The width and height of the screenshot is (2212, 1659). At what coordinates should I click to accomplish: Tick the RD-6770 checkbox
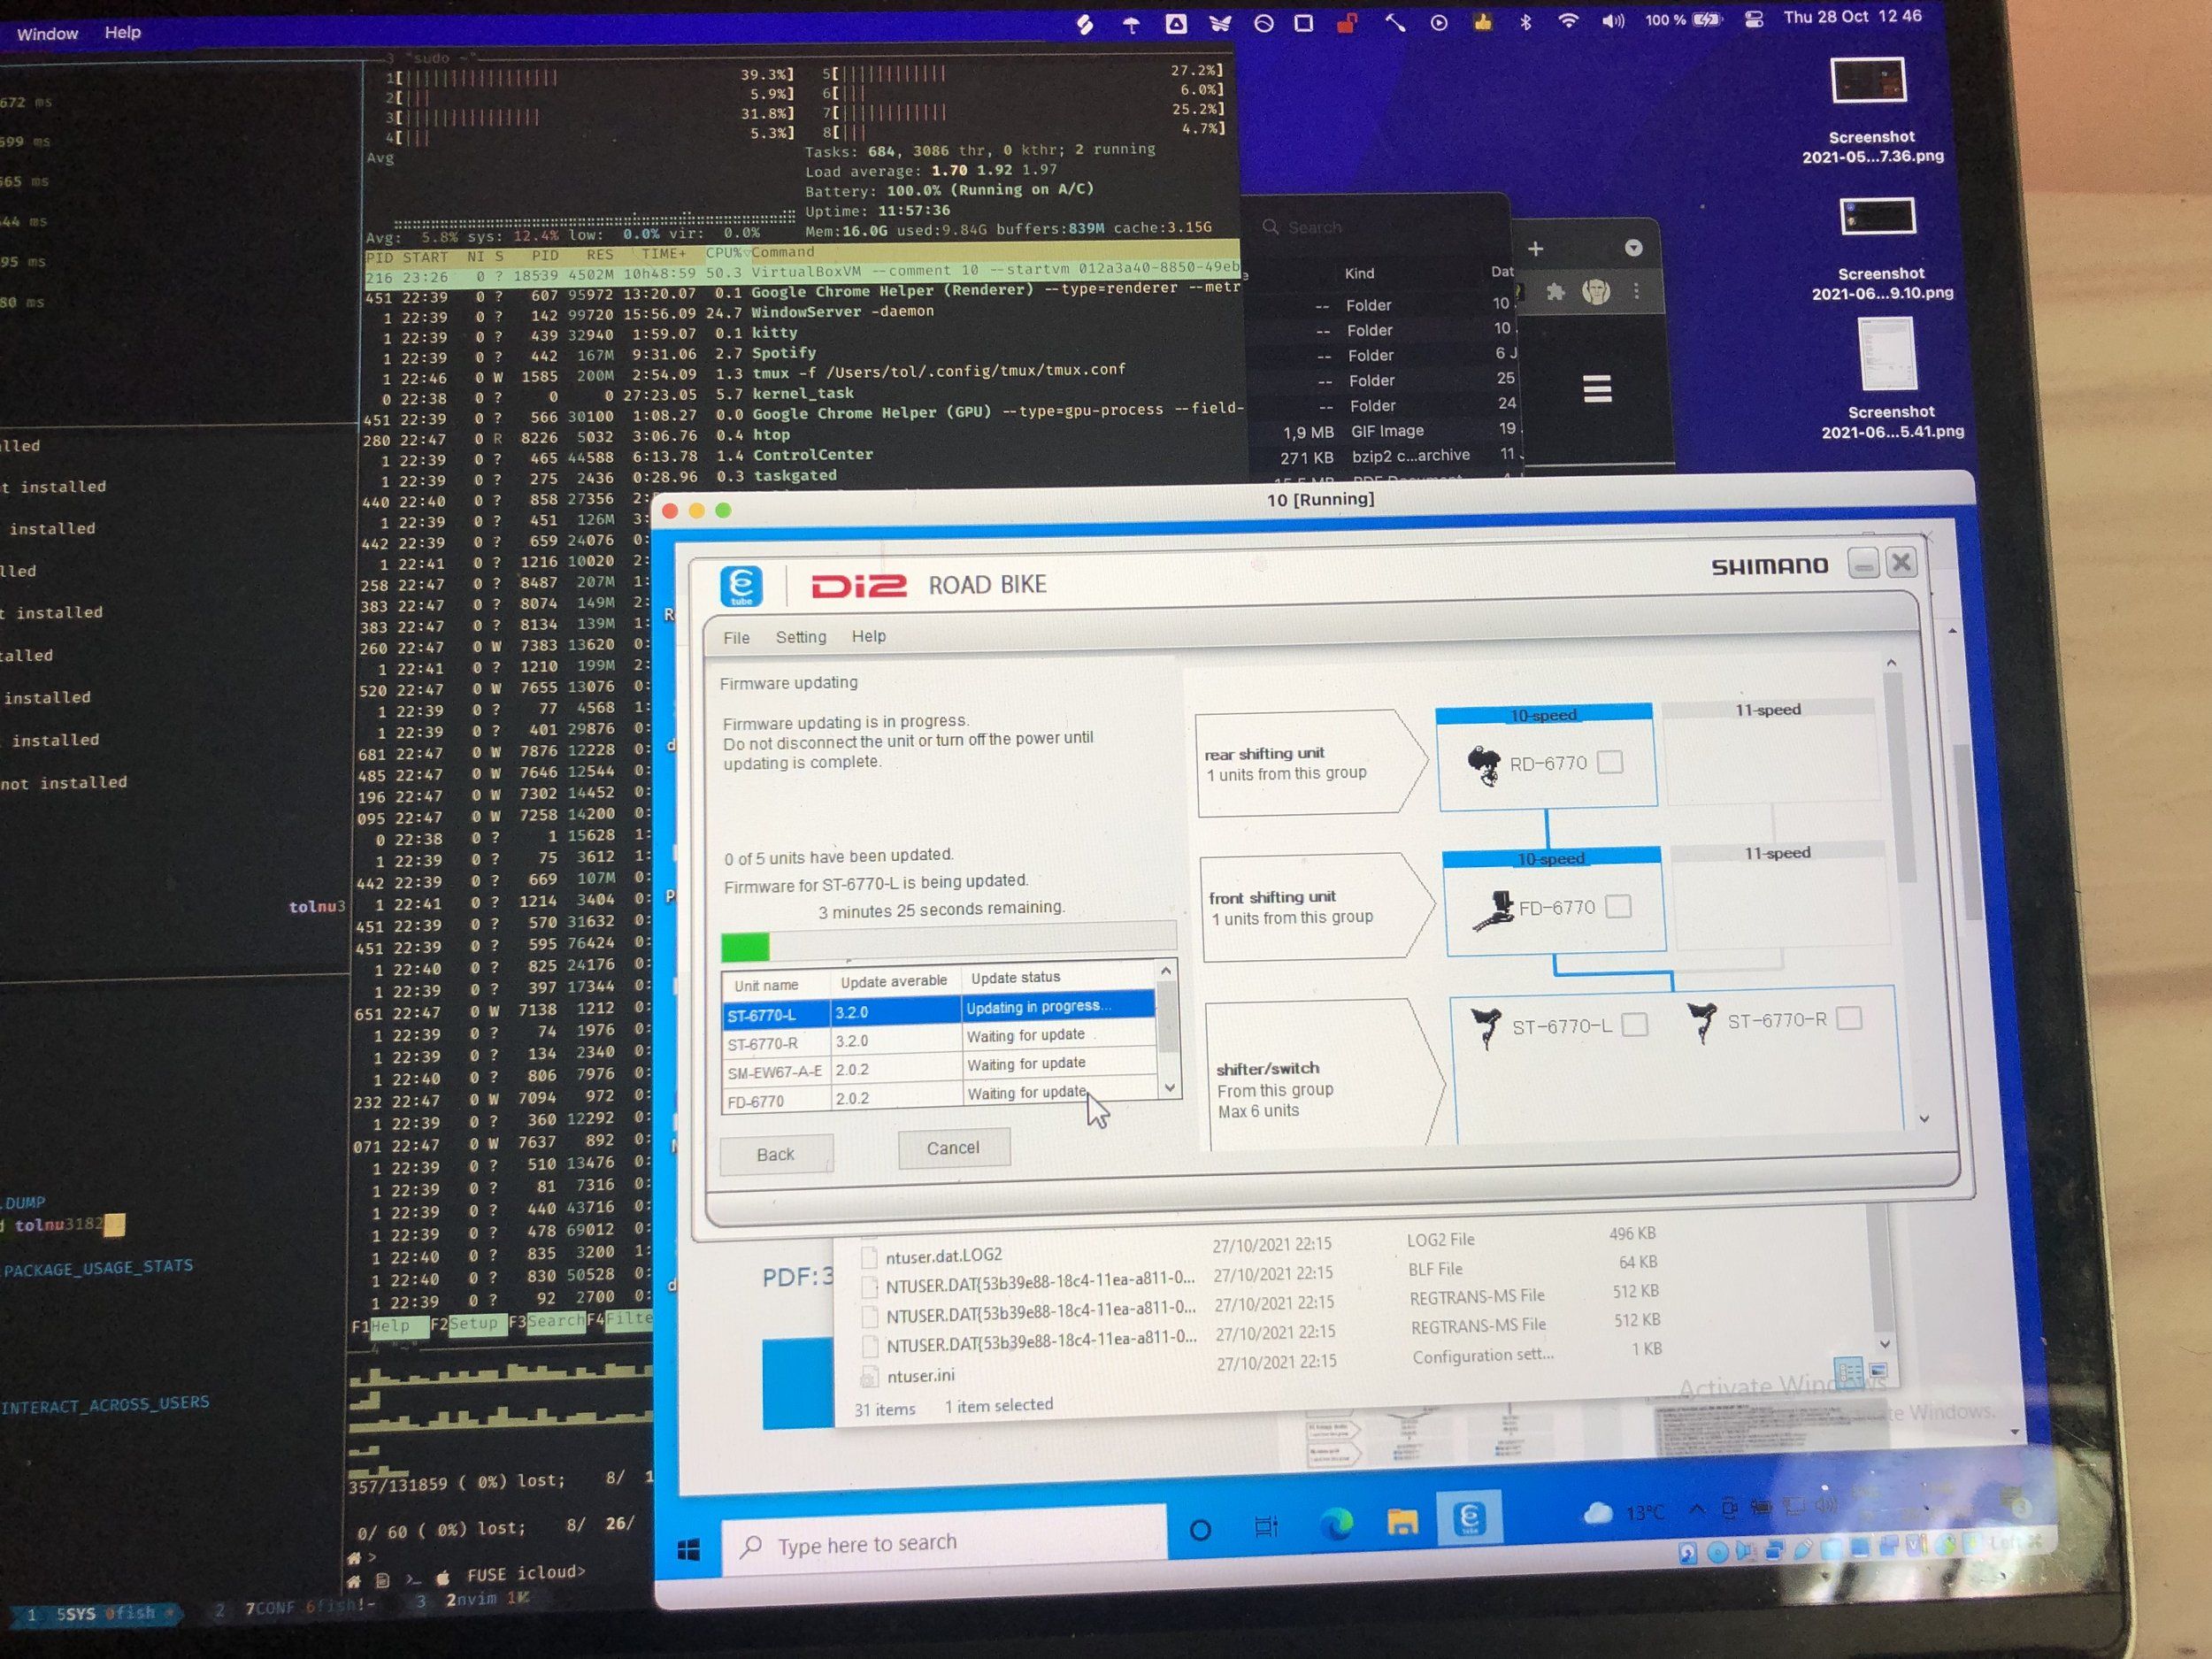[1610, 763]
